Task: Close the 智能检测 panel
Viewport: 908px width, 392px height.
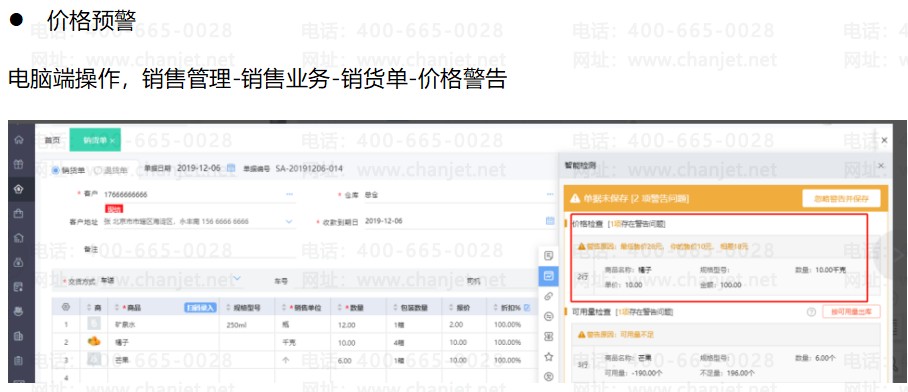Action: click(881, 166)
